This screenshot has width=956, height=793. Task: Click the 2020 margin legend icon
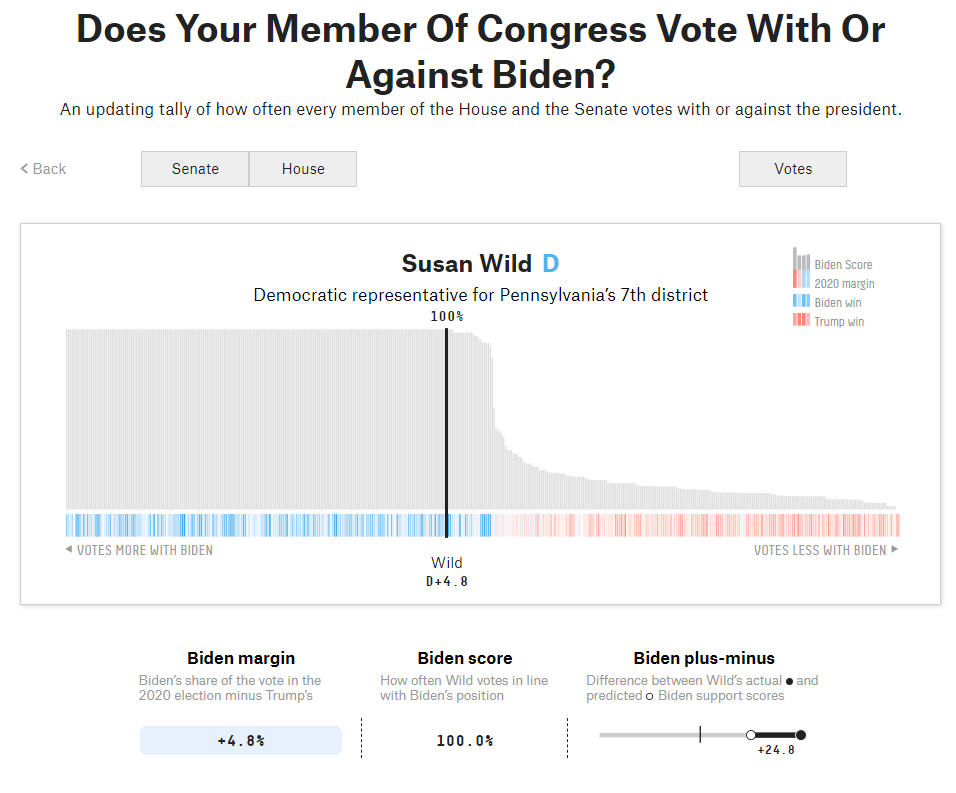coord(801,283)
